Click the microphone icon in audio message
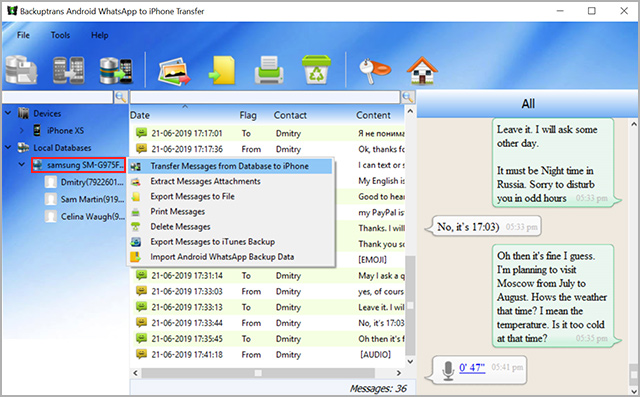Screen dimensions: 640x397 [448, 370]
